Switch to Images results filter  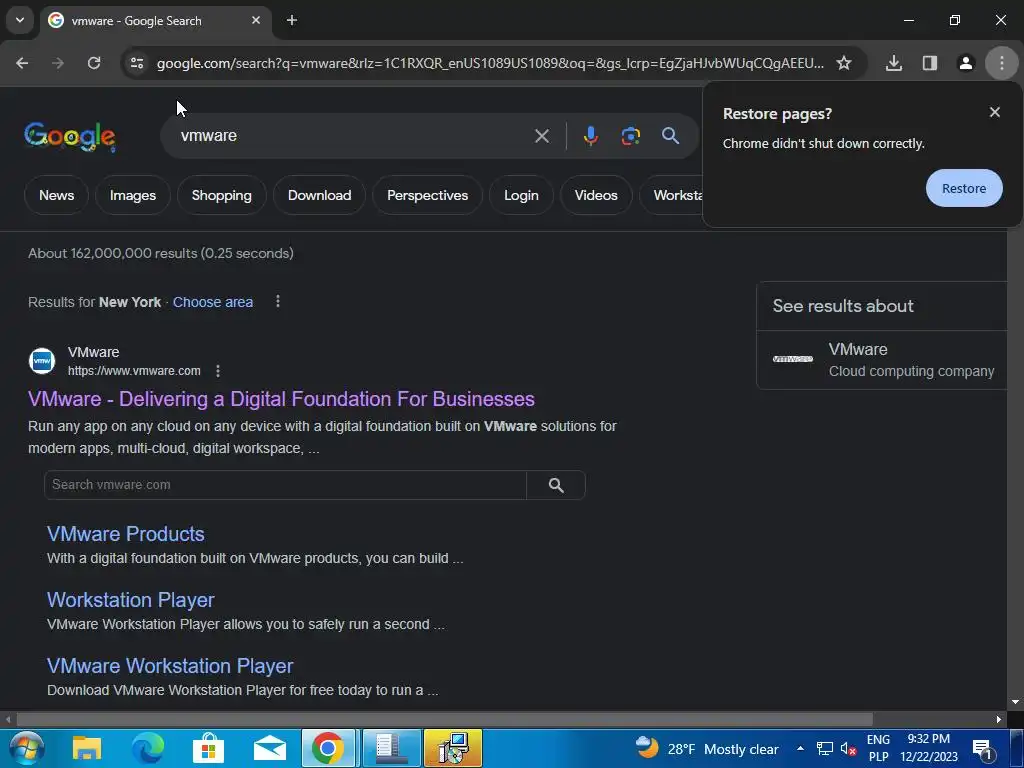pos(133,195)
